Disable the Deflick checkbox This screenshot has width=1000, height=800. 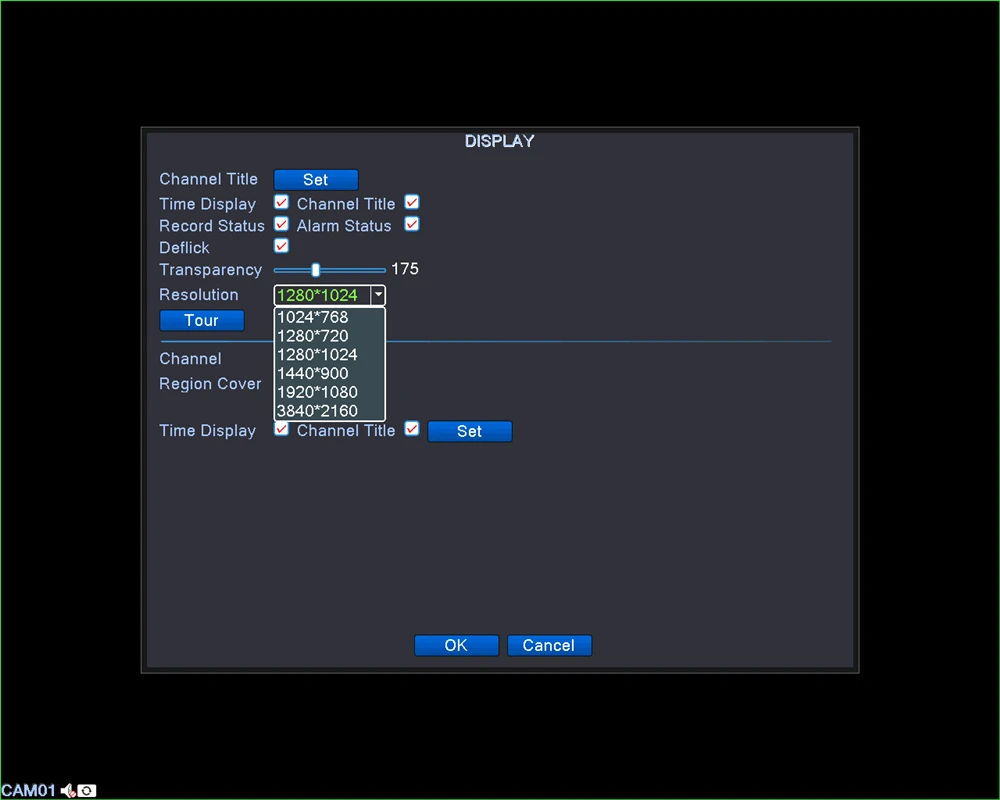click(281, 246)
